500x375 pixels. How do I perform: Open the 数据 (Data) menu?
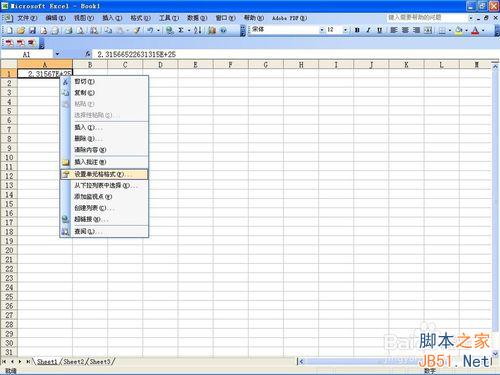click(197, 18)
